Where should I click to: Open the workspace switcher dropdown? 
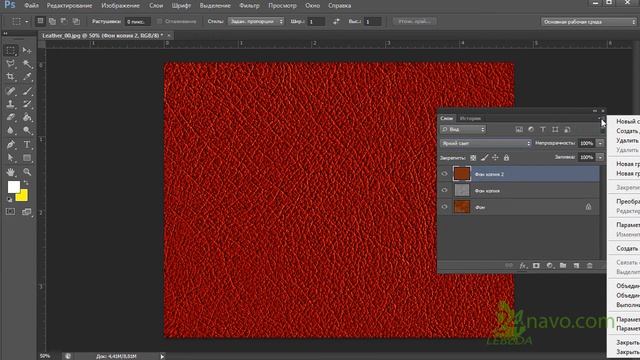(589, 22)
